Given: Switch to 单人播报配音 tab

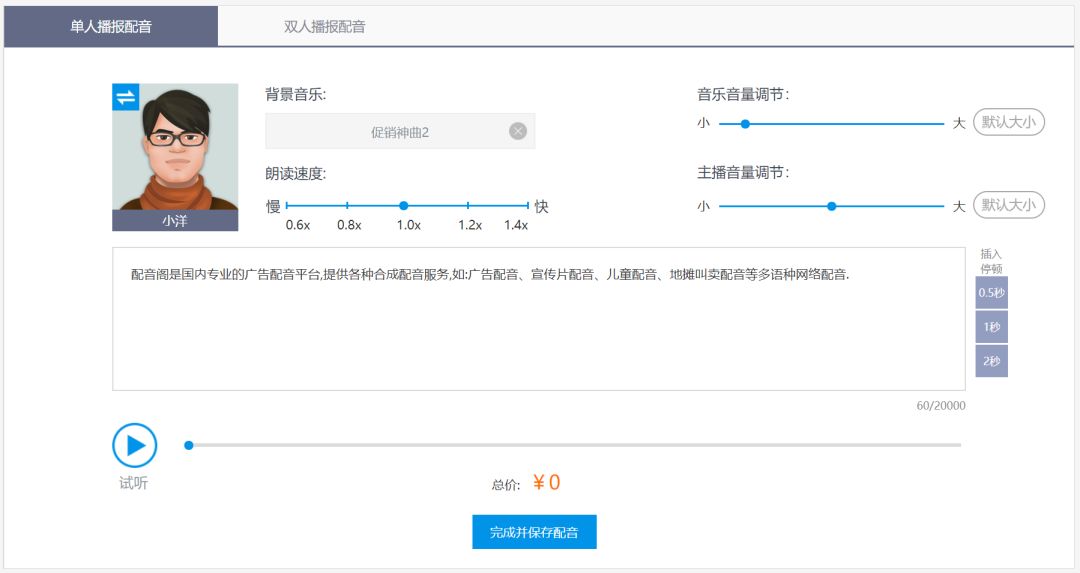Looking at the screenshot, I should [x=111, y=27].
